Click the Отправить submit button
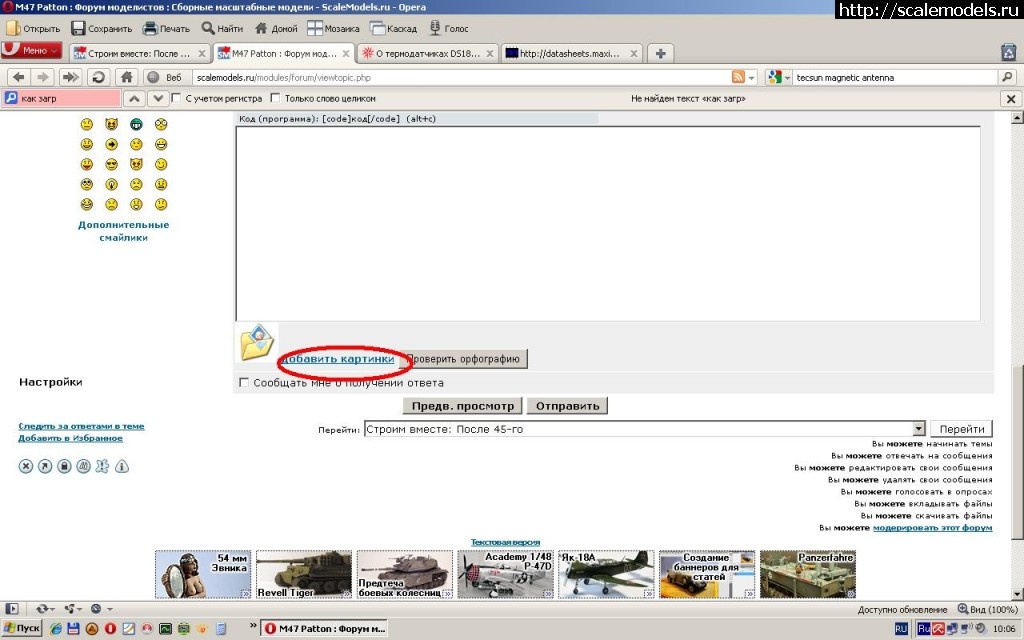The image size is (1024, 640). (x=567, y=406)
